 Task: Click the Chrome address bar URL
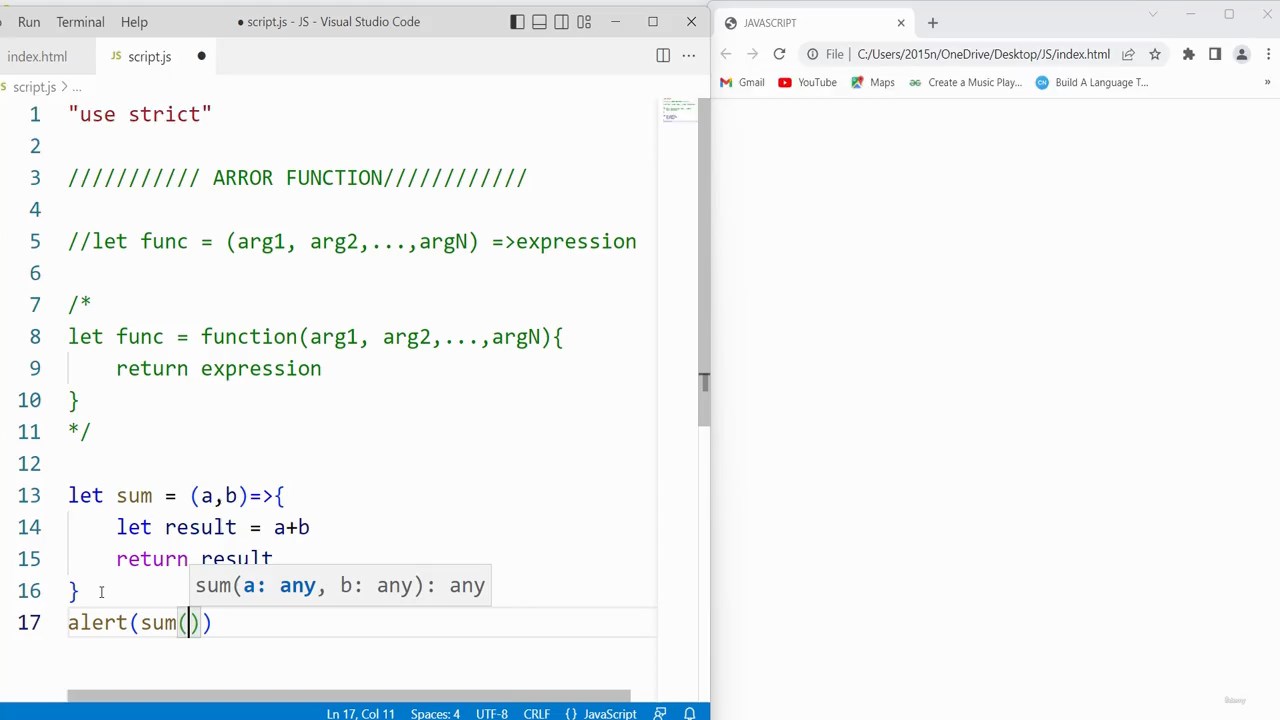(x=983, y=54)
